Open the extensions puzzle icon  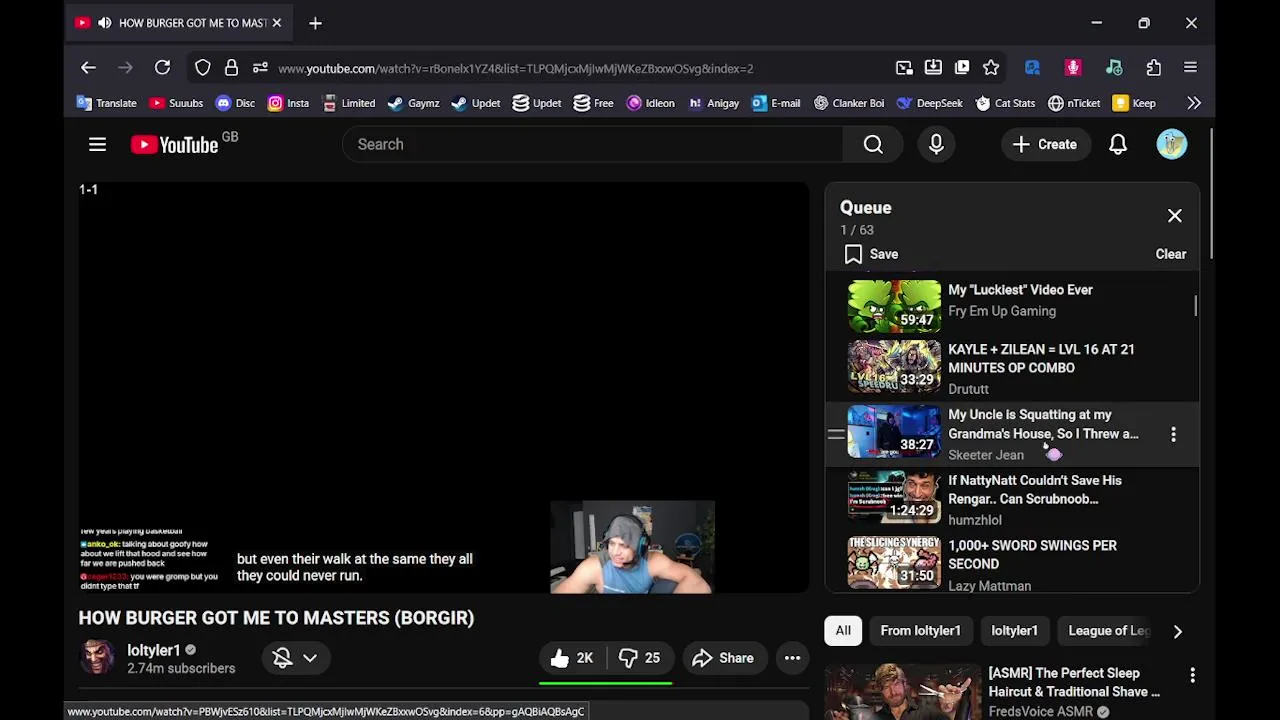tap(1154, 68)
